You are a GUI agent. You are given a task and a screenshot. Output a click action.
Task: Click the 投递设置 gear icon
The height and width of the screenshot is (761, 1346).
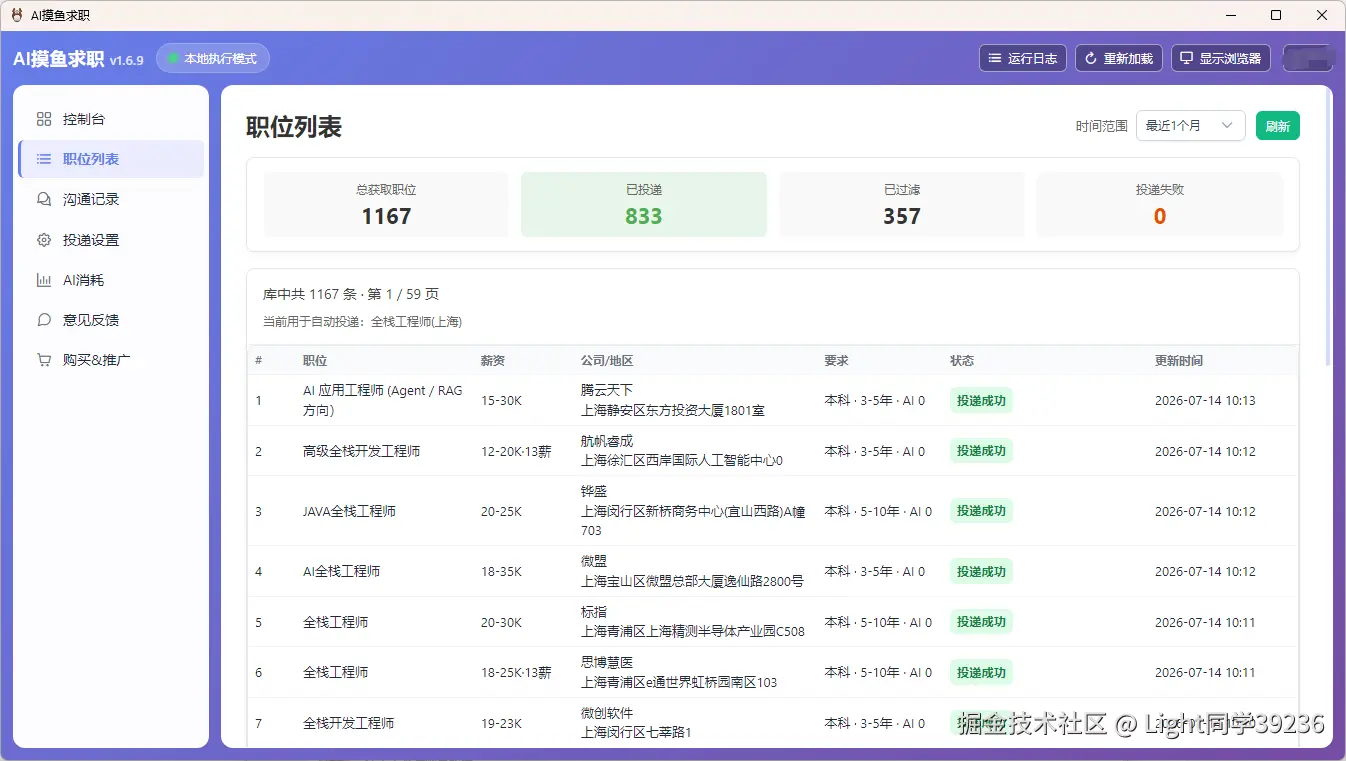click(44, 240)
